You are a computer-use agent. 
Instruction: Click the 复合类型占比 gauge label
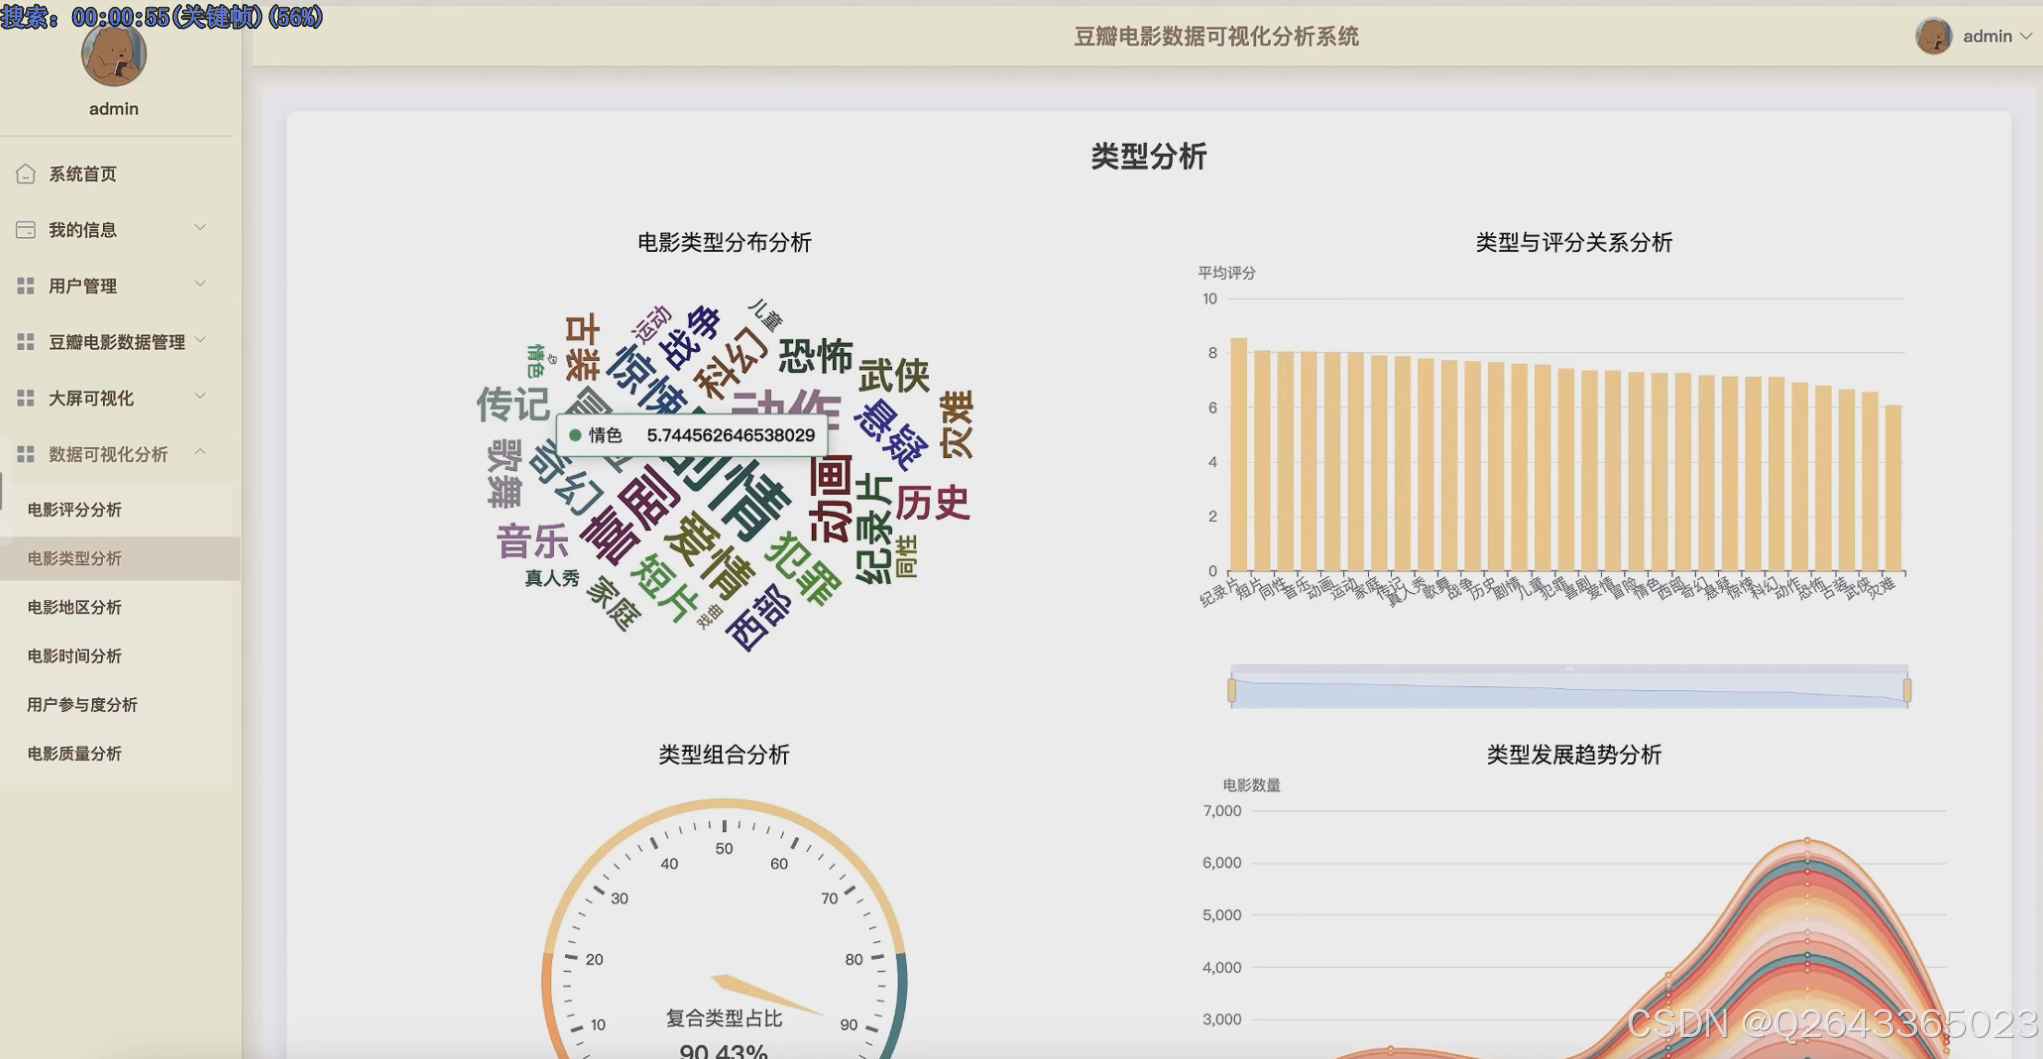click(x=724, y=1019)
